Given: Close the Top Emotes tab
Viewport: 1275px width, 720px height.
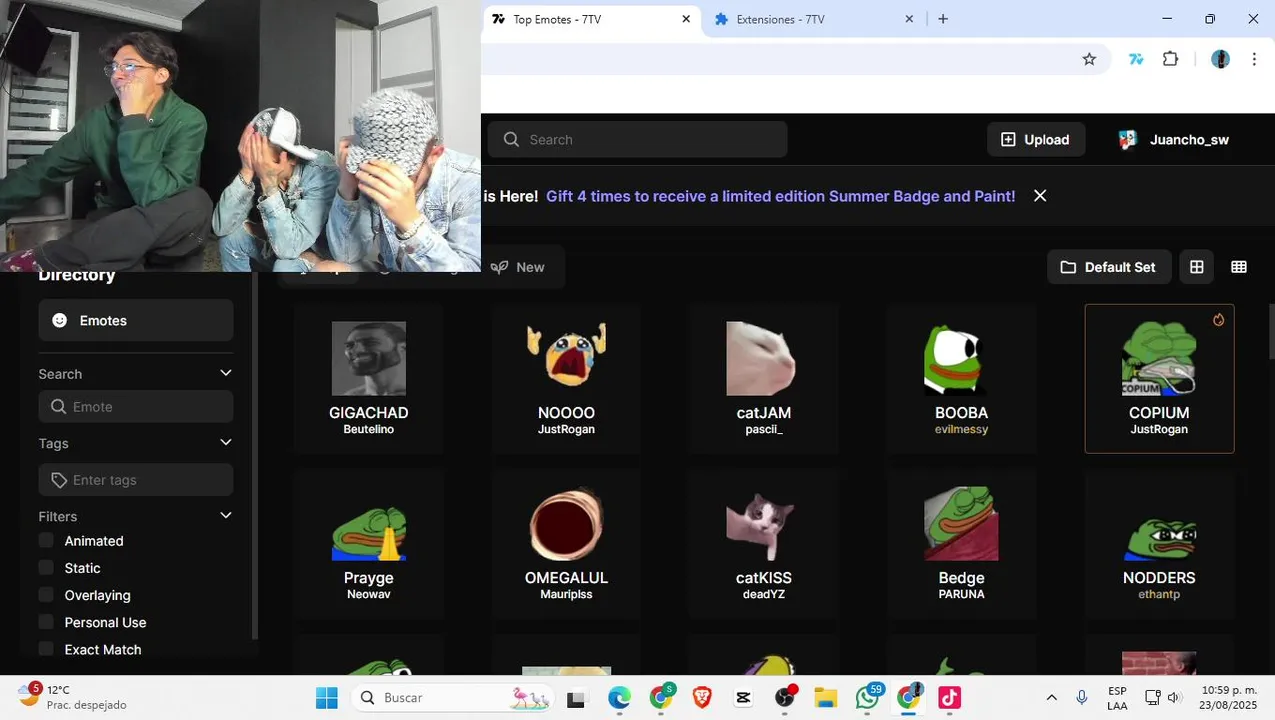Looking at the screenshot, I should [686, 19].
